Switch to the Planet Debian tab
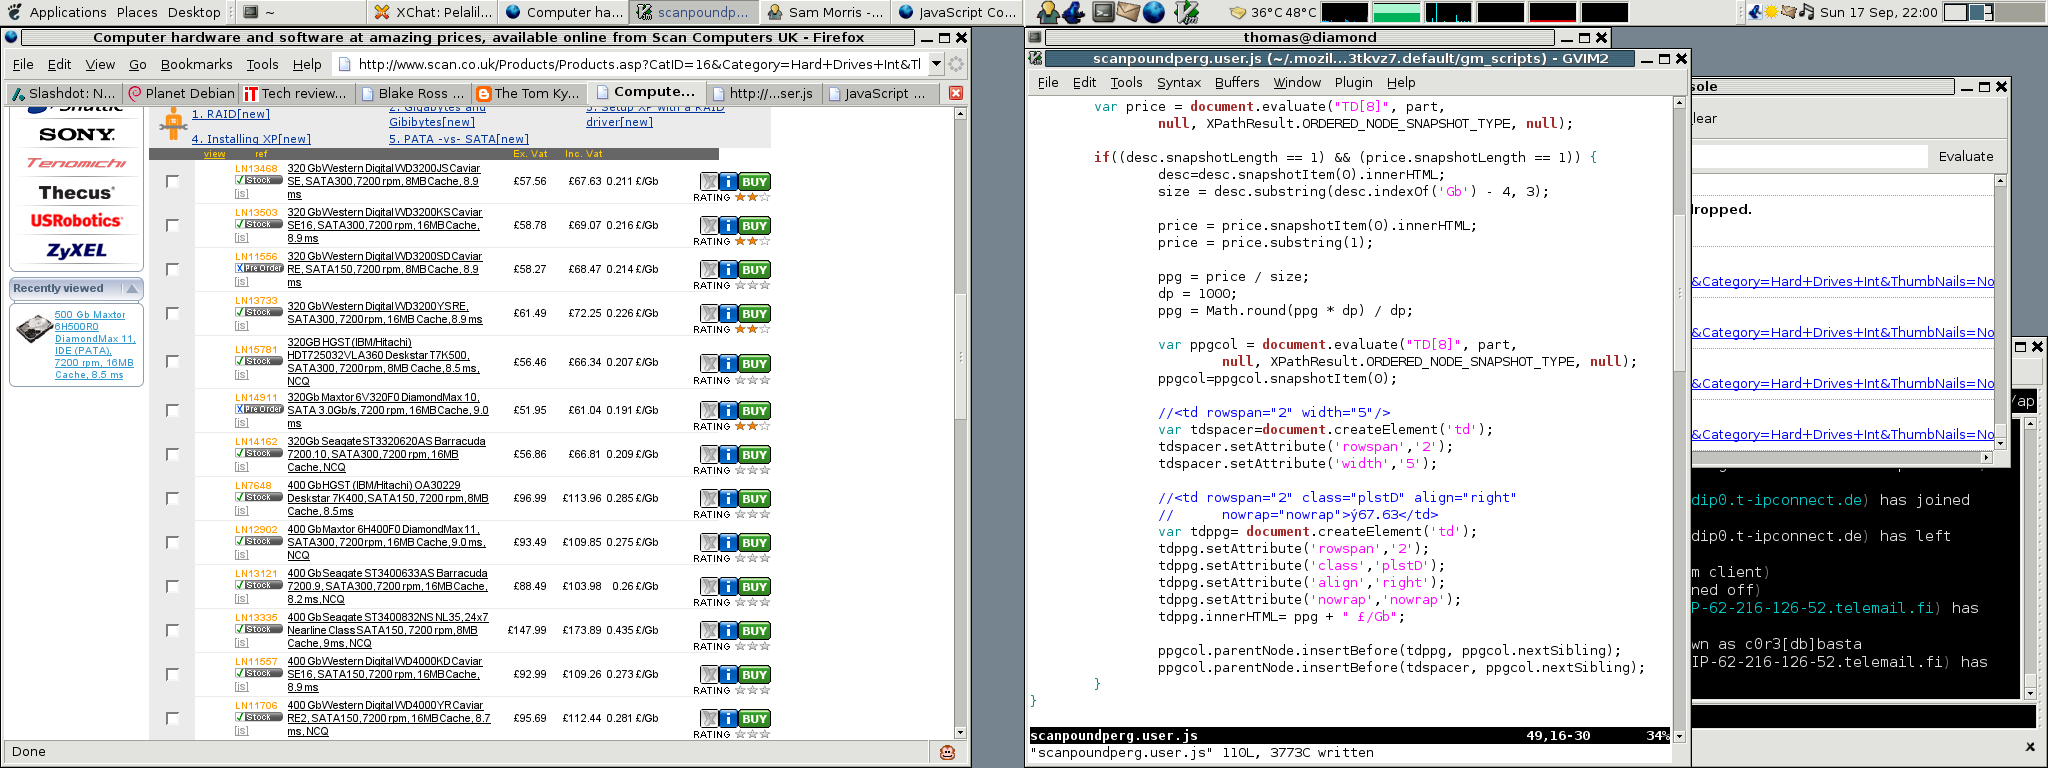The image size is (2048, 768). tap(180, 93)
